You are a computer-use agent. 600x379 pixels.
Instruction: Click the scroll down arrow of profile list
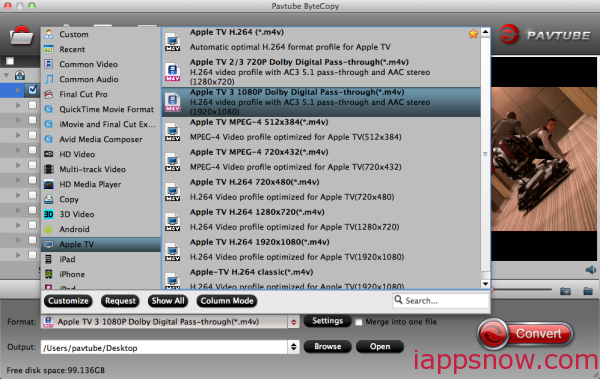(x=486, y=284)
